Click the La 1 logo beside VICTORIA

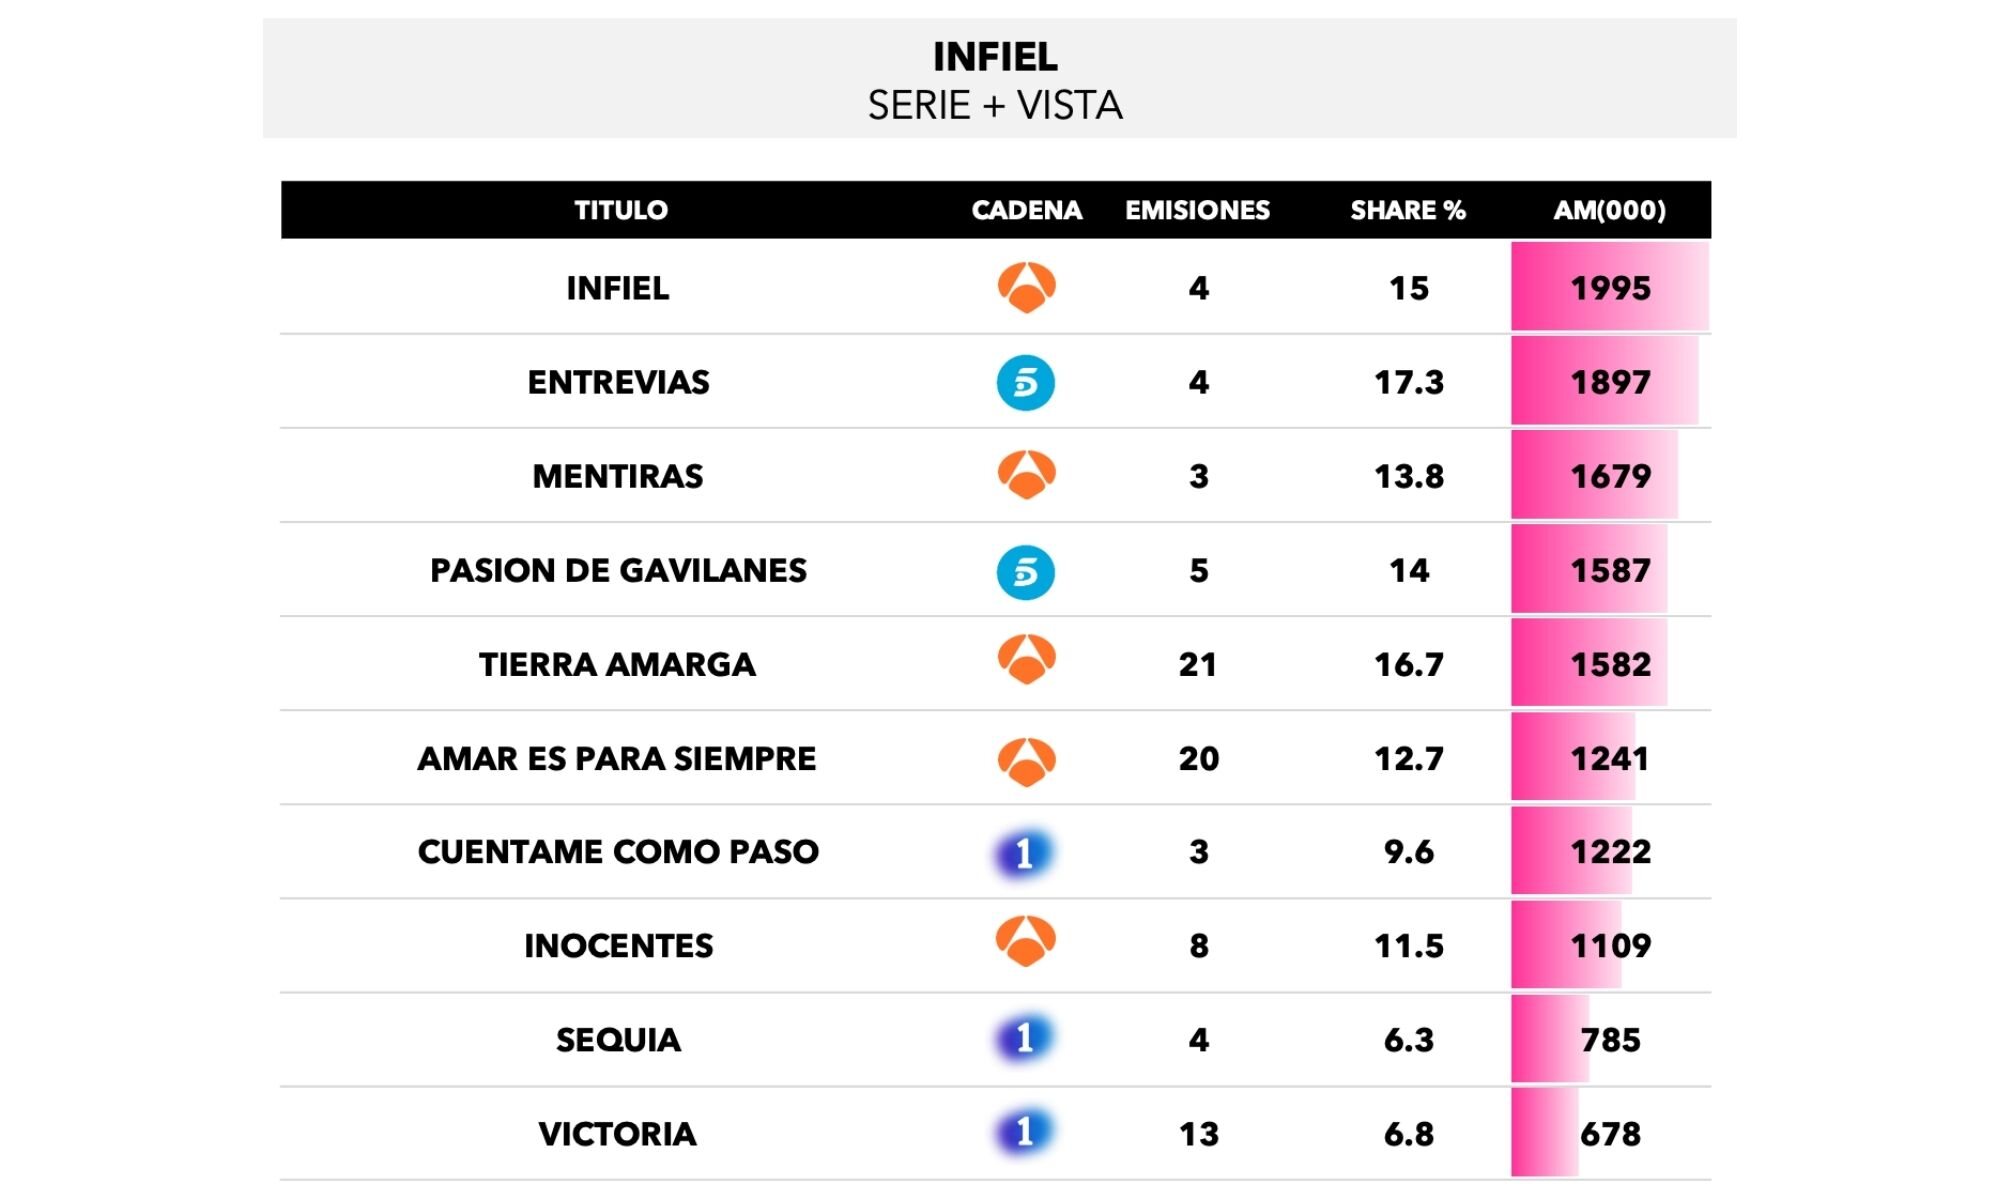coord(1024,1133)
